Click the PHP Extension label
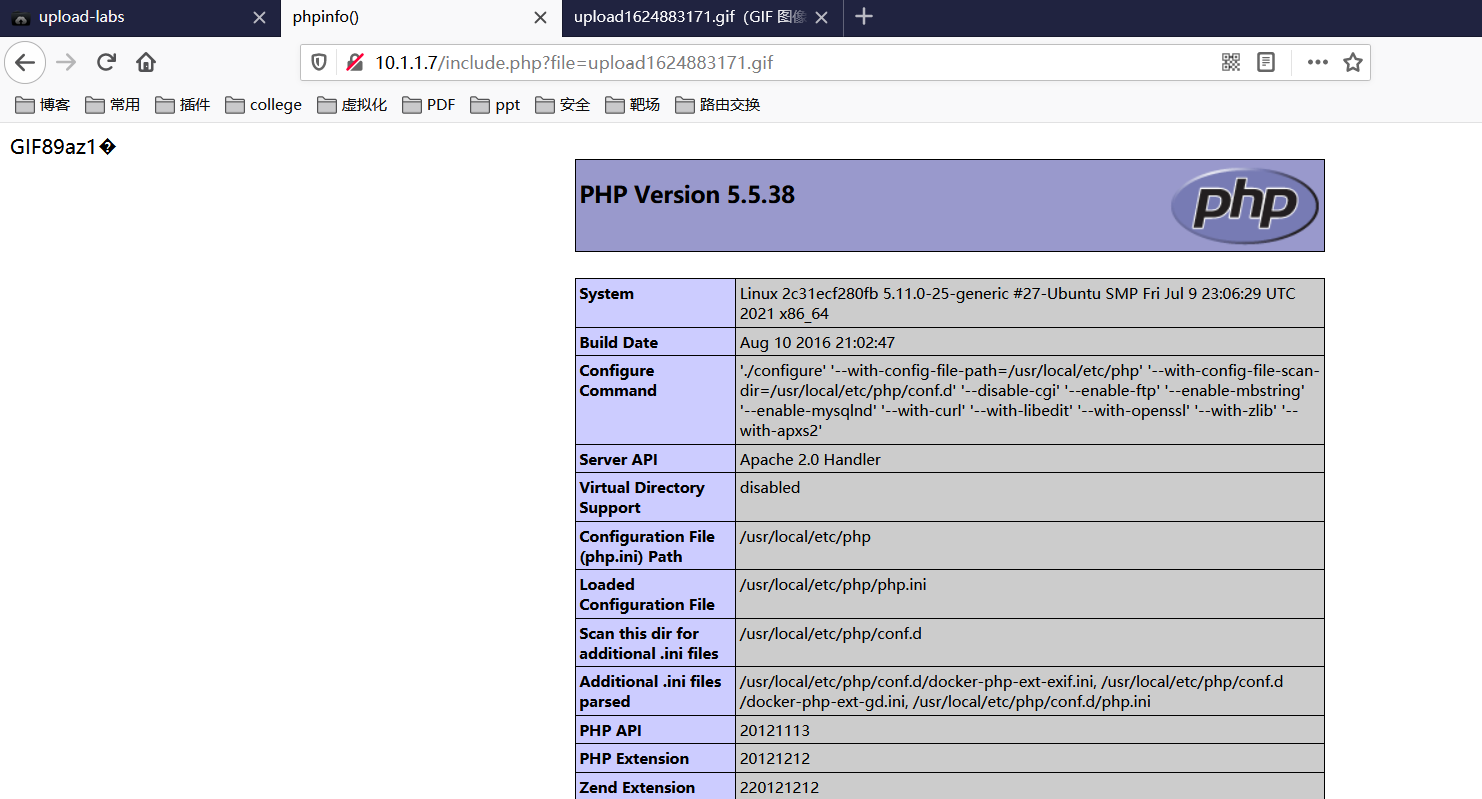This screenshot has width=1482, height=799. pos(634,758)
